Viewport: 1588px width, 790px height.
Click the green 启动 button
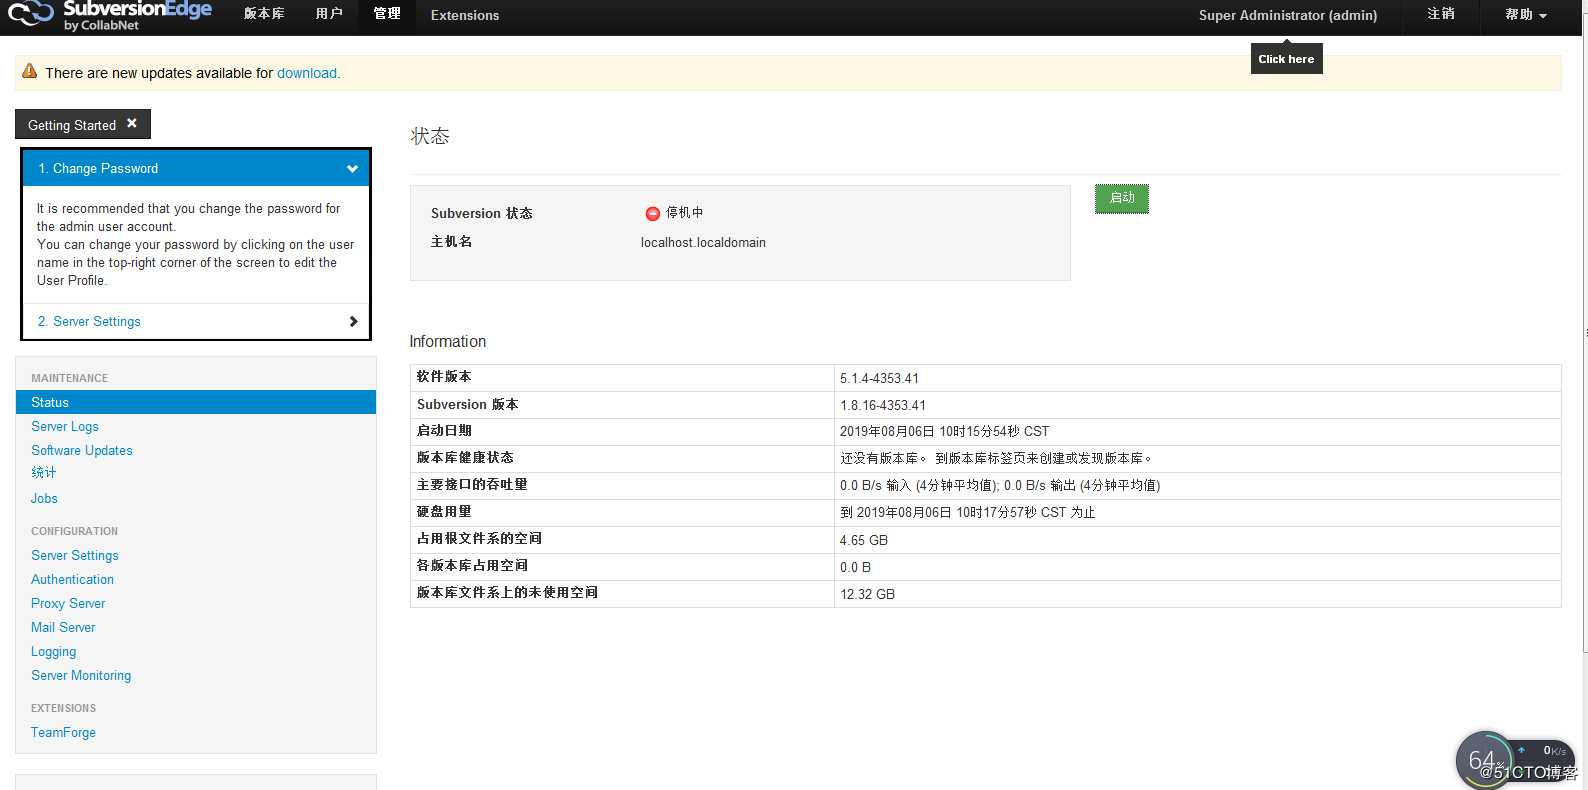[x=1122, y=198]
